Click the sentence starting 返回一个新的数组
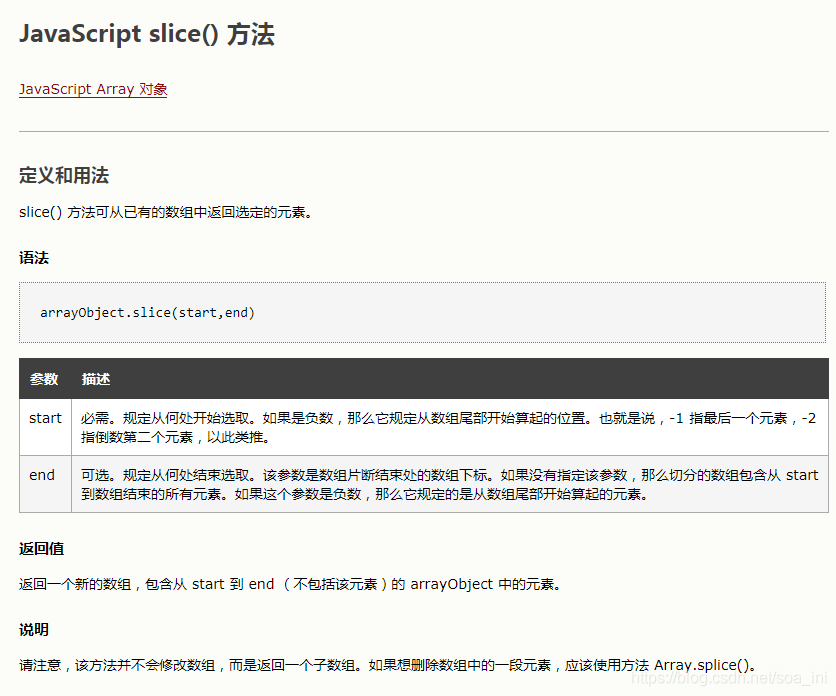This screenshot has width=836, height=696. (x=291, y=585)
